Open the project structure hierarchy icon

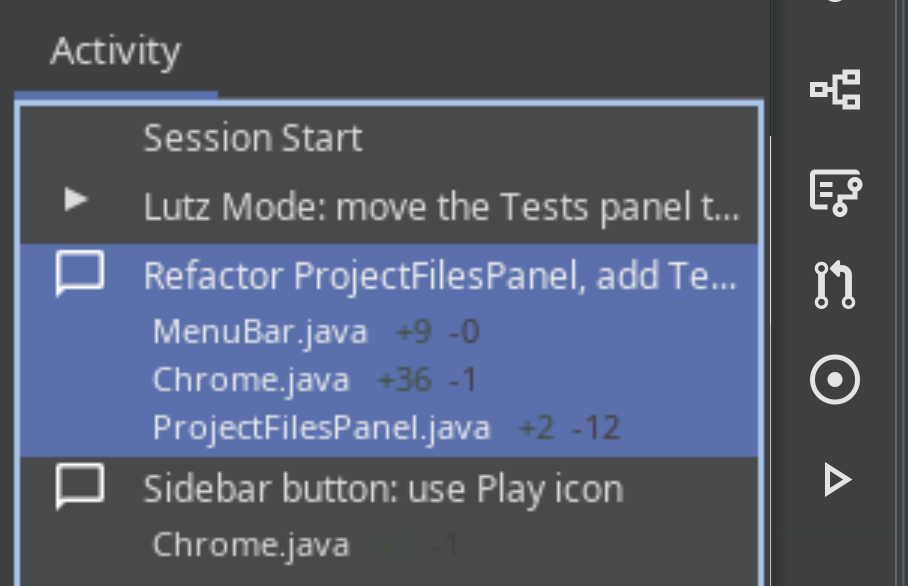(834, 90)
